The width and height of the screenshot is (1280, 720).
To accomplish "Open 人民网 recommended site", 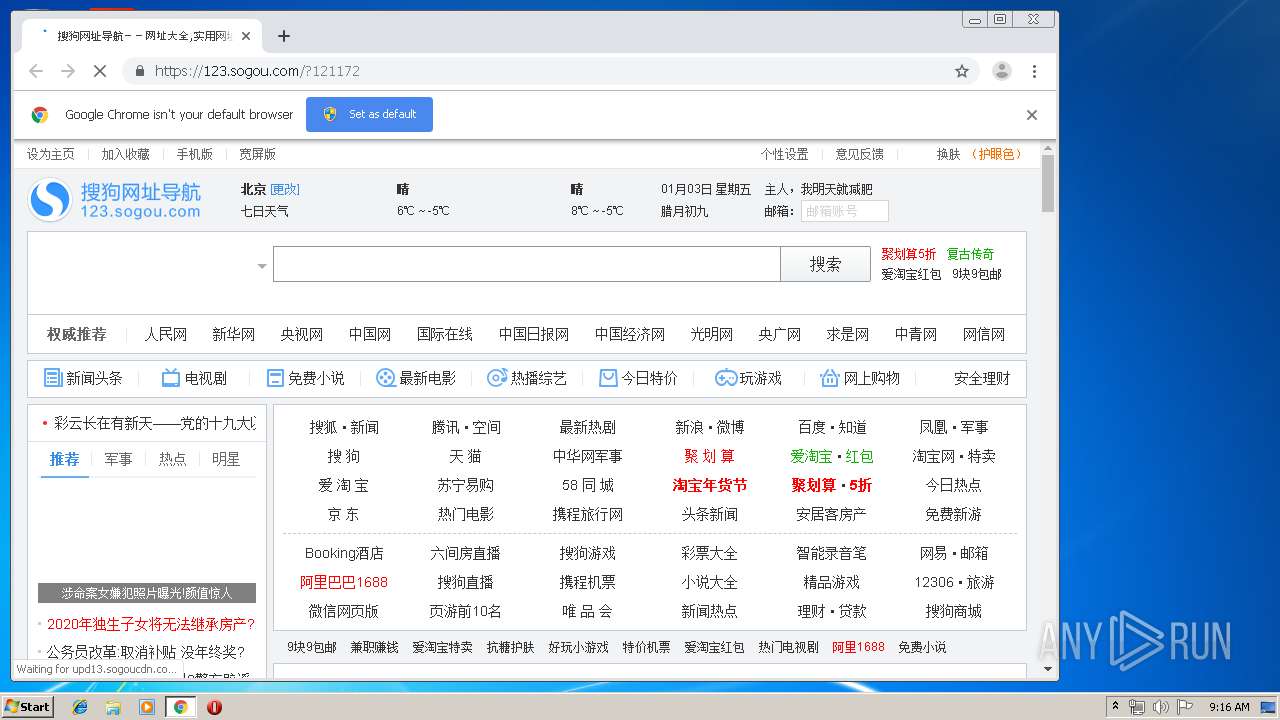I will pyautogui.click(x=166, y=334).
